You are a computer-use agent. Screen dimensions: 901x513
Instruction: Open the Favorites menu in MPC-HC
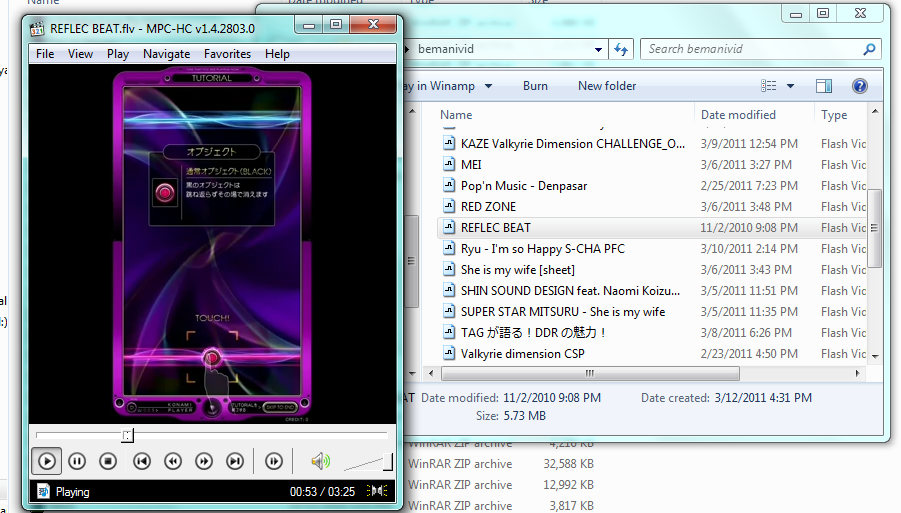(228, 54)
